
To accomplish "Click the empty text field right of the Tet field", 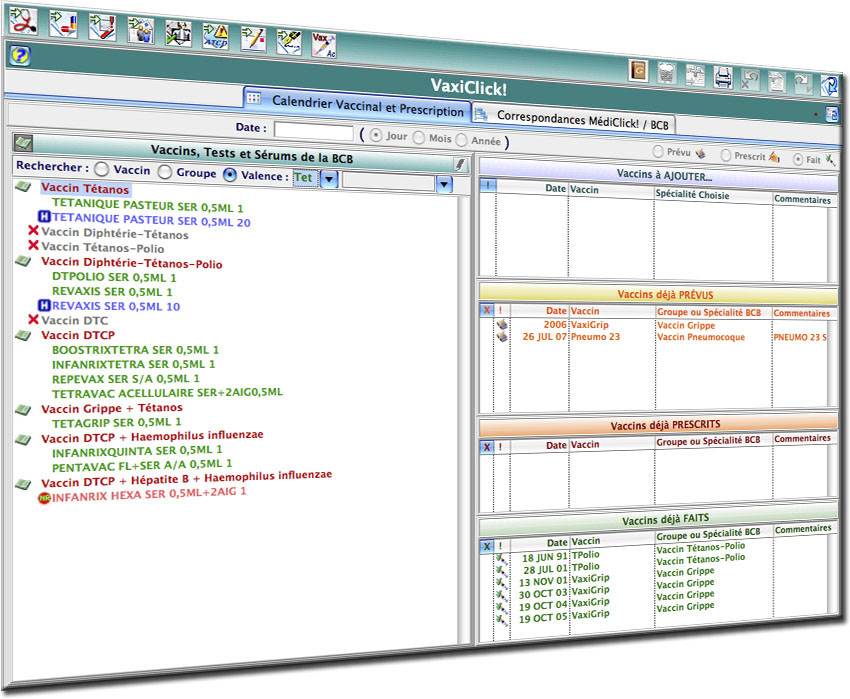I will click(389, 182).
